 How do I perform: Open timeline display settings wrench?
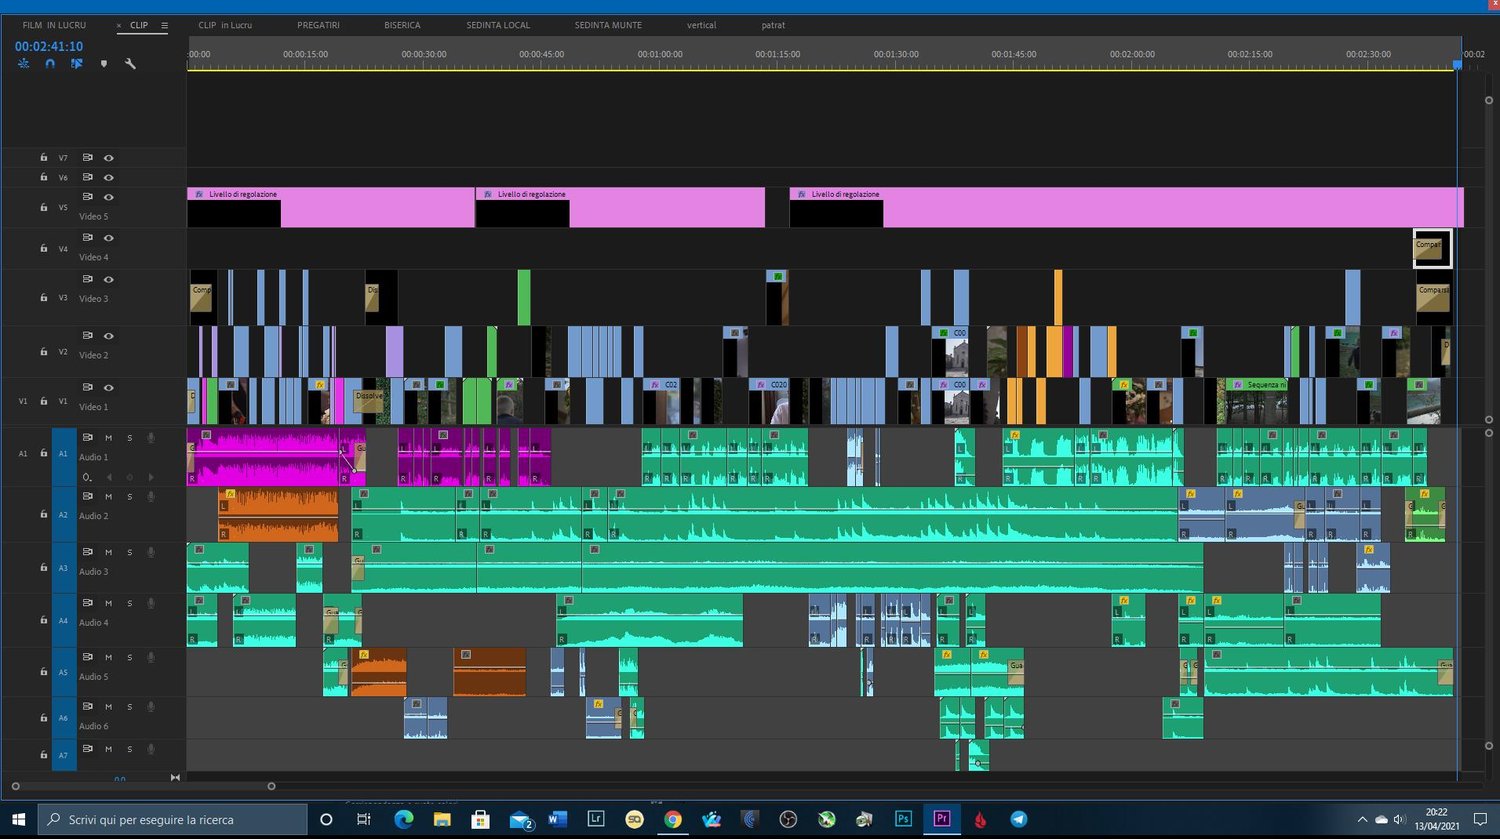pyautogui.click(x=130, y=64)
